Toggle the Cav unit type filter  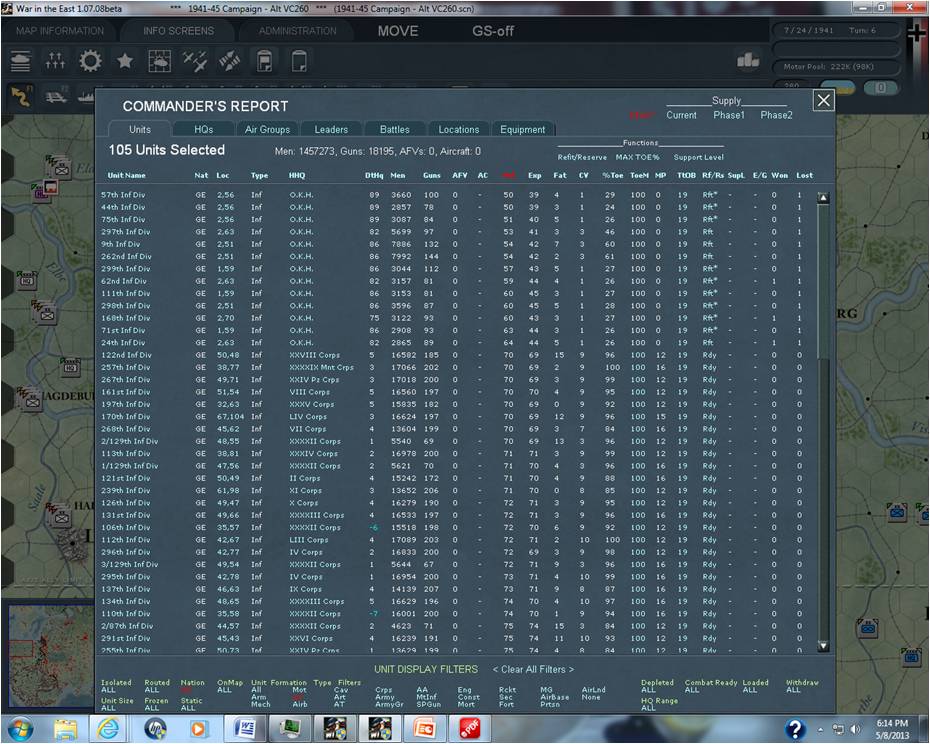(340, 690)
